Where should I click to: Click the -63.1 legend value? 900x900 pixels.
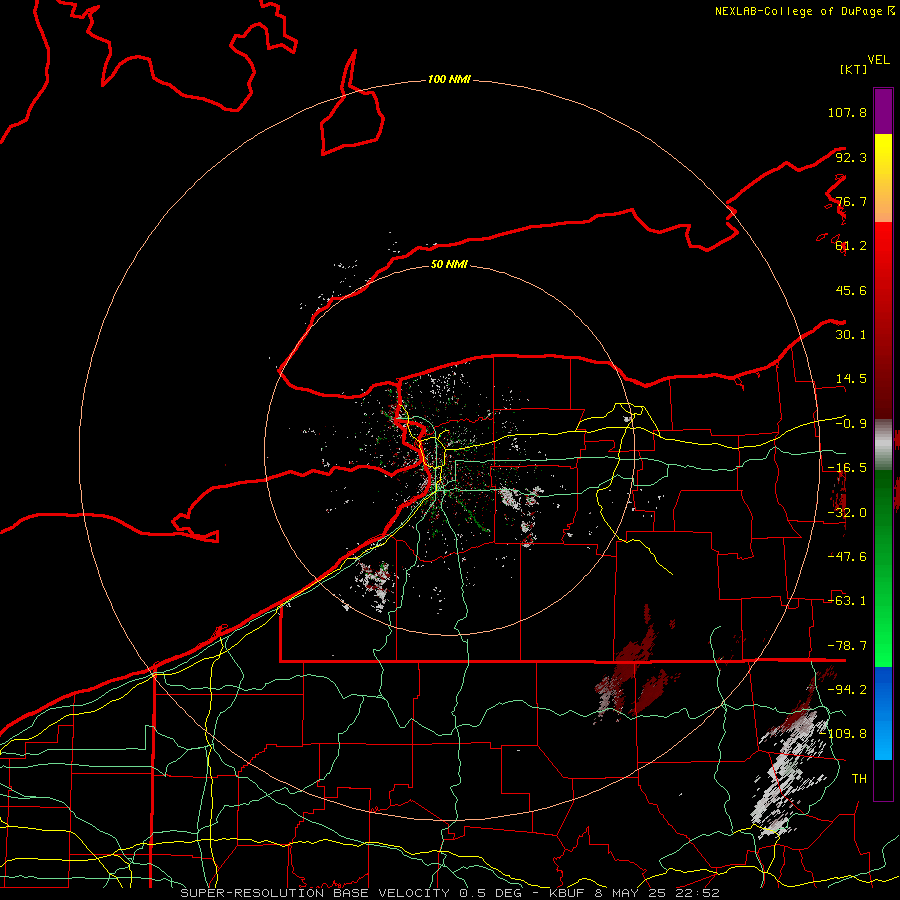coord(847,601)
